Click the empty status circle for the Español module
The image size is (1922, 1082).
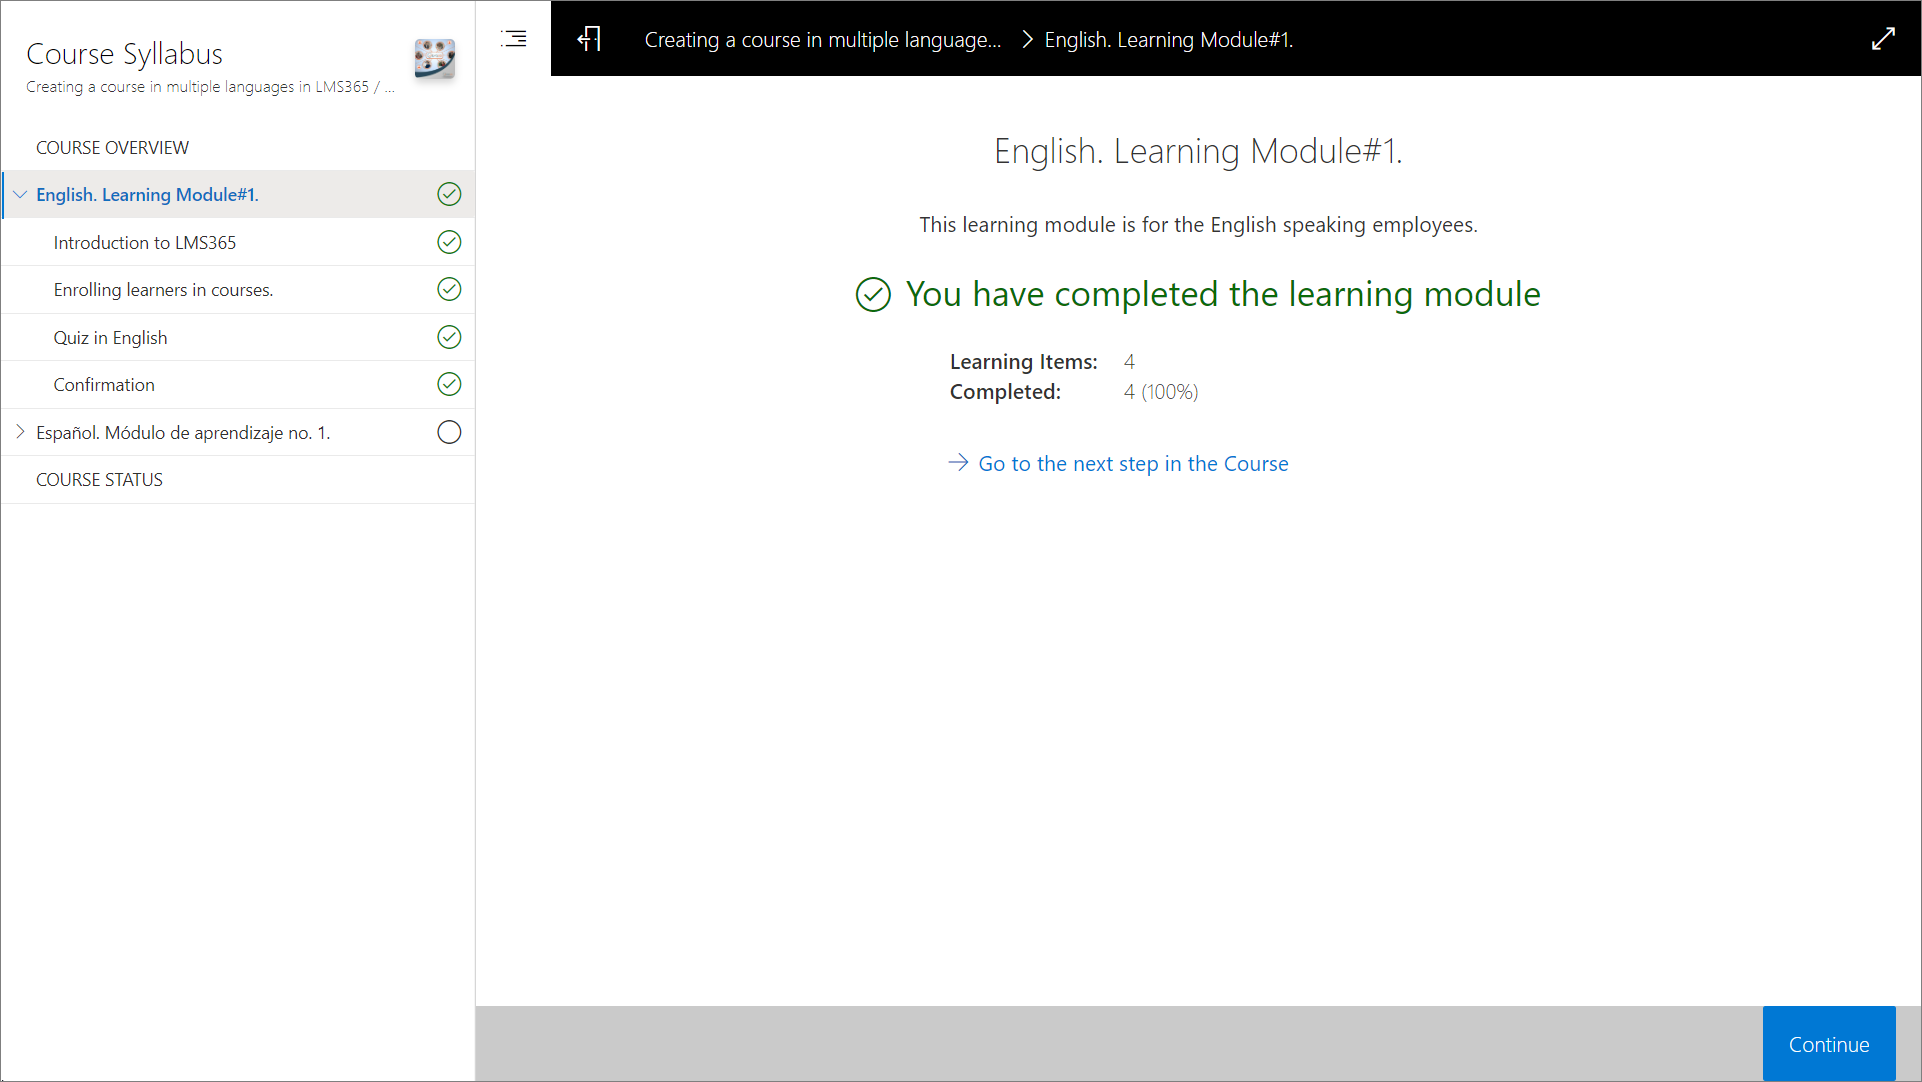coord(449,432)
